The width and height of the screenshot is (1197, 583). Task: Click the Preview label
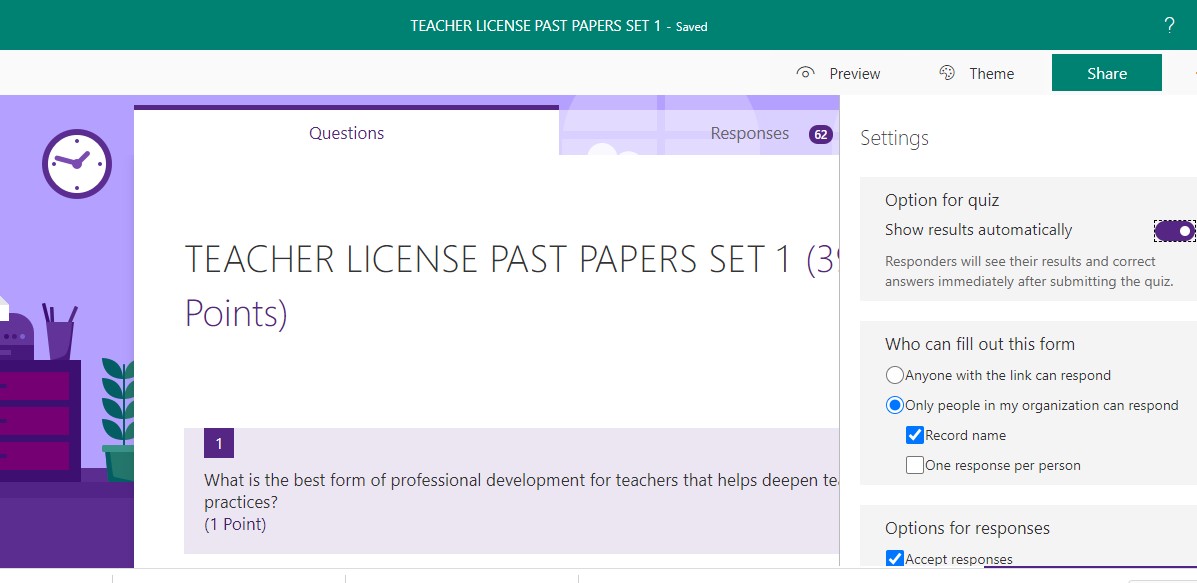pos(855,74)
